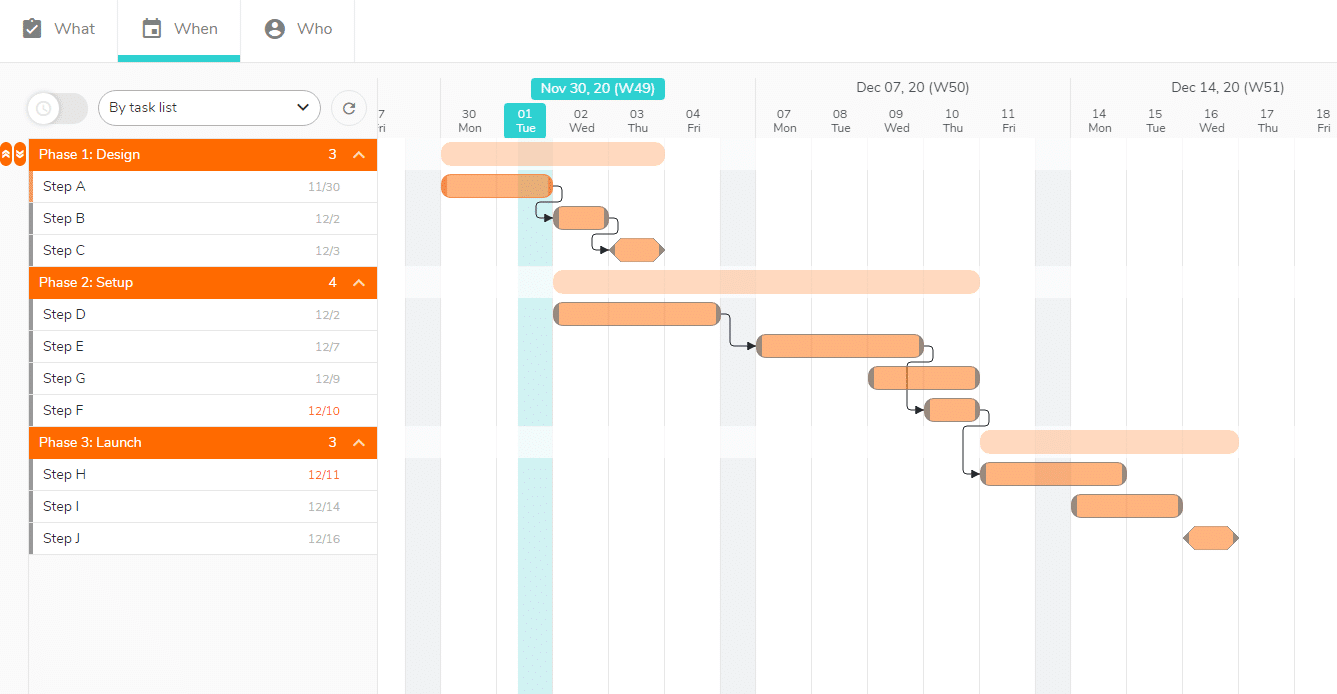Select Phase 2: Setup header
1337x694 pixels.
click(203, 283)
